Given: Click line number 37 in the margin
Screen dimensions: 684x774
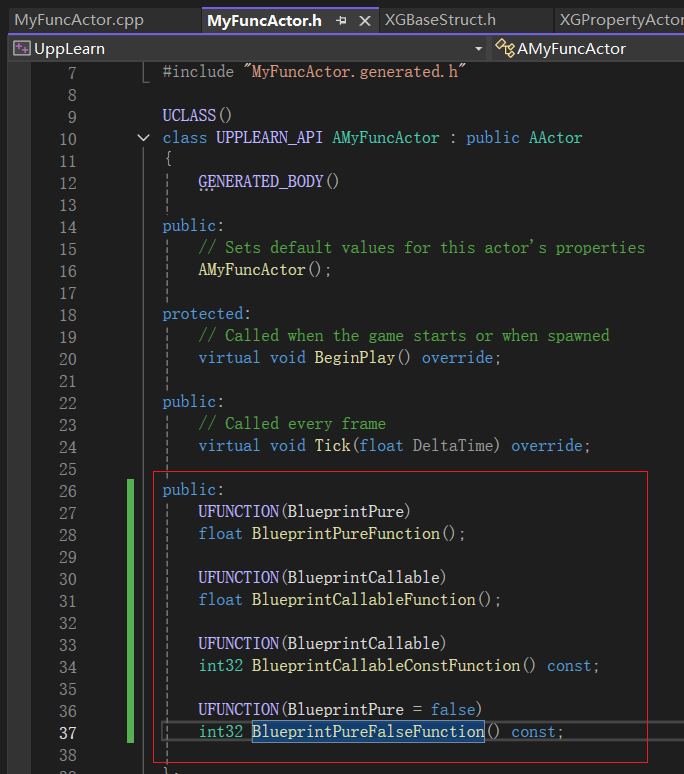Looking at the screenshot, I should pyautogui.click(x=68, y=733).
